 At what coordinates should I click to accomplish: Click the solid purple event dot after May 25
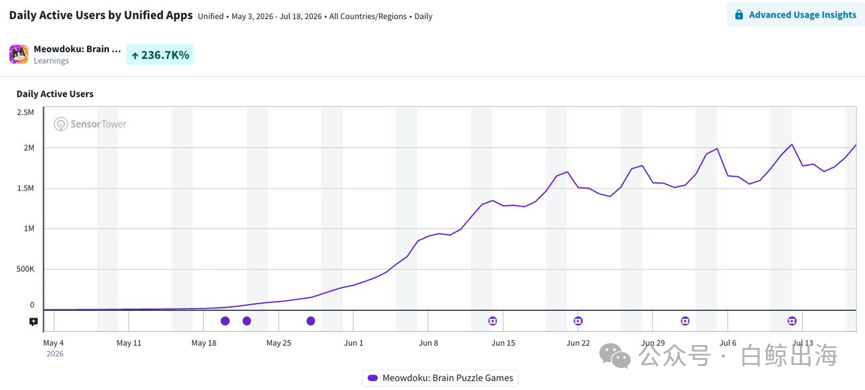[x=311, y=321]
